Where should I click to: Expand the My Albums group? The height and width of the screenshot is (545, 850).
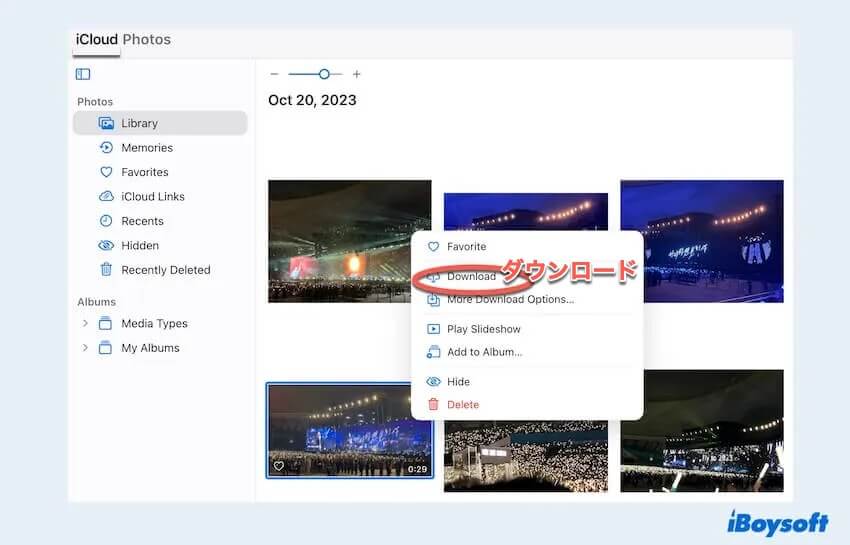85,348
